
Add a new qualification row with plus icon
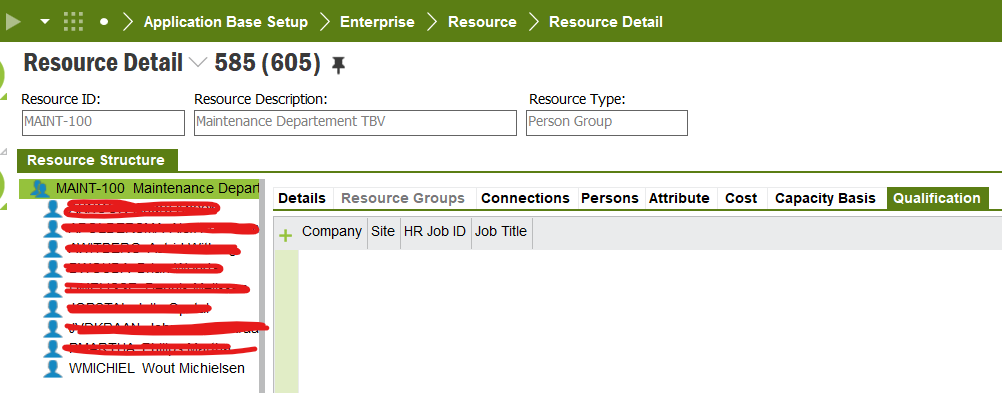point(286,236)
